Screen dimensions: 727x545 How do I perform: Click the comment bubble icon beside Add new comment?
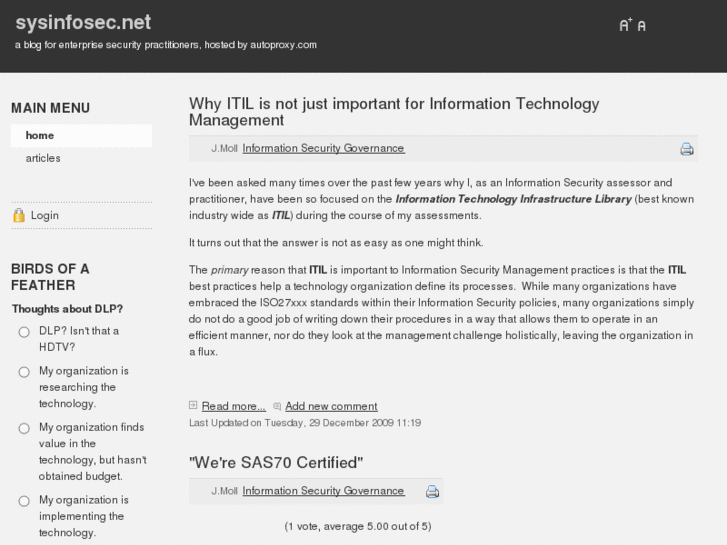(x=277, y=406)
